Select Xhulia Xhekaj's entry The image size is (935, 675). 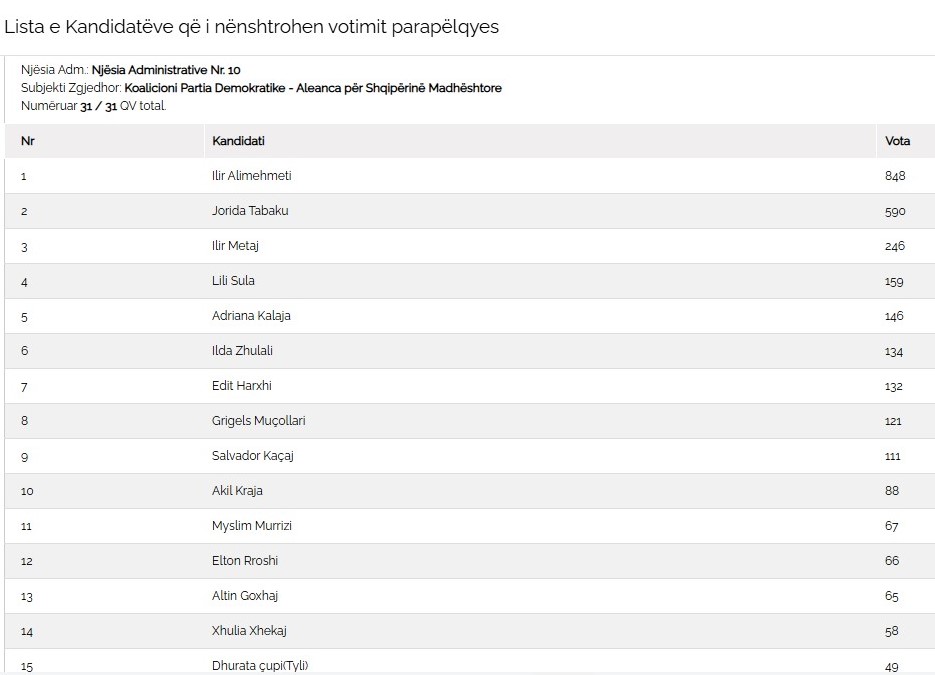pos(249,631)
